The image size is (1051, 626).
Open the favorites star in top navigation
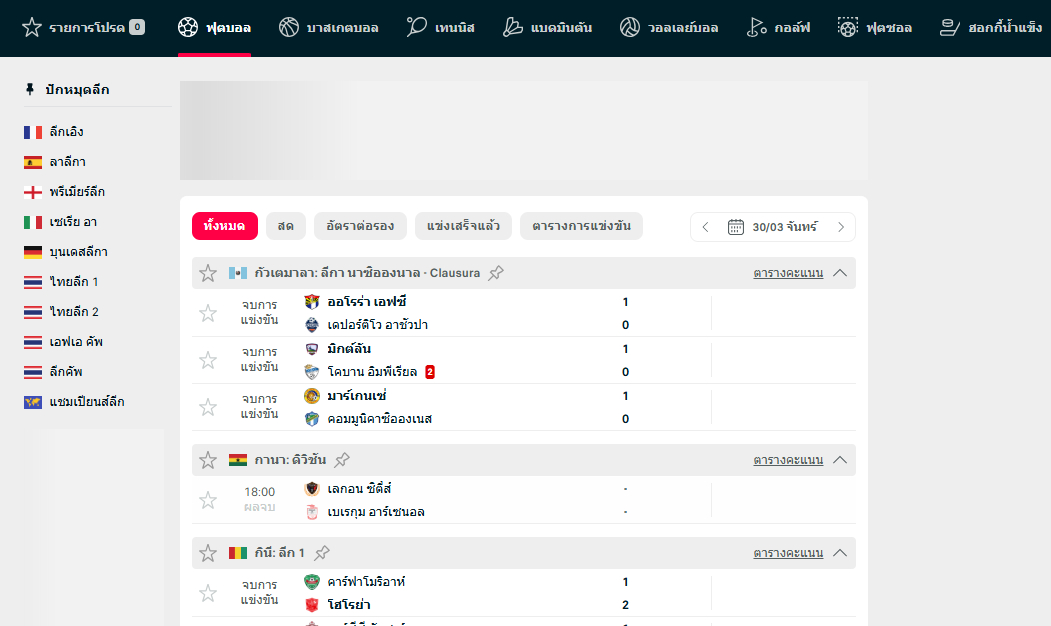[x=32, y=27]
